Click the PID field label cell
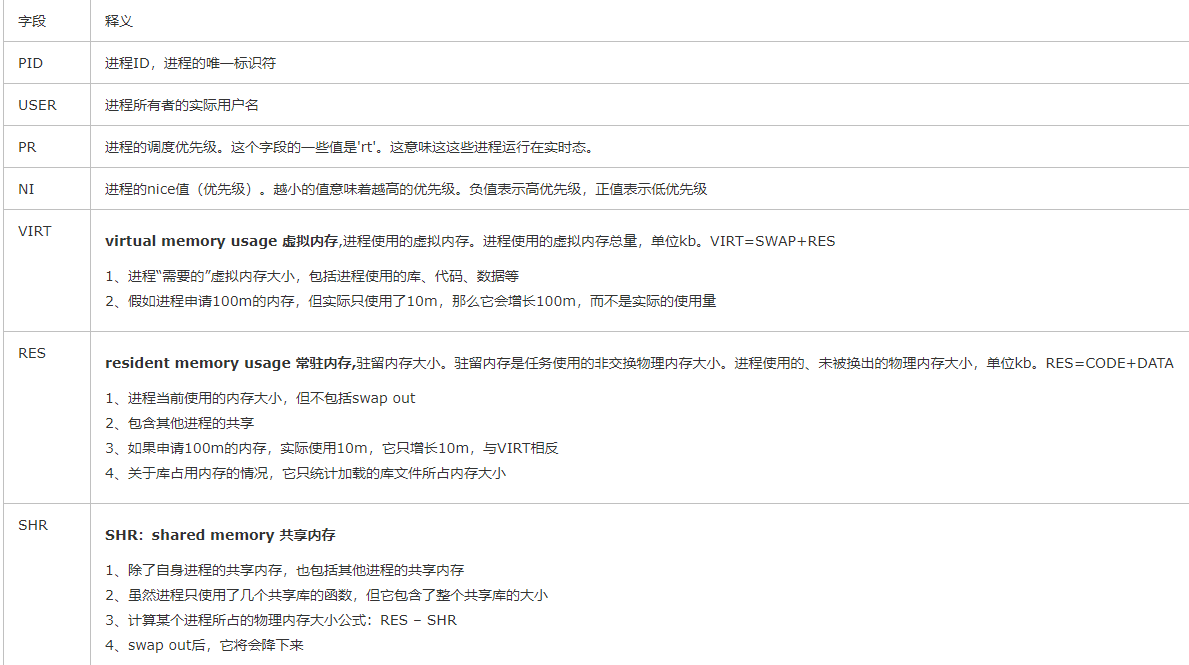Screen dimensions: 1189x665 pos(31,62)
